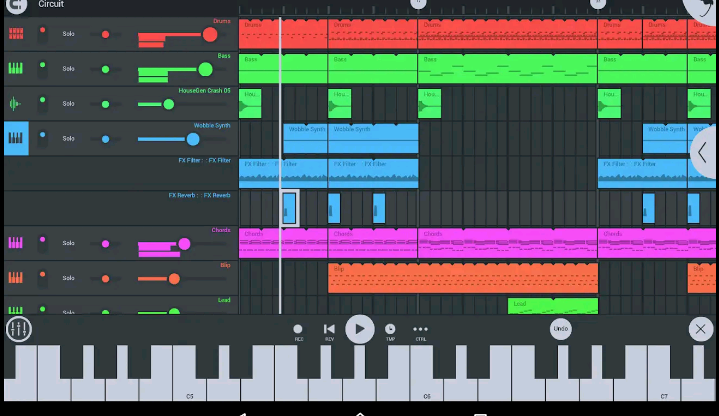
Task: Select the selected FX Reverb clip
Action: click(289, 208)
